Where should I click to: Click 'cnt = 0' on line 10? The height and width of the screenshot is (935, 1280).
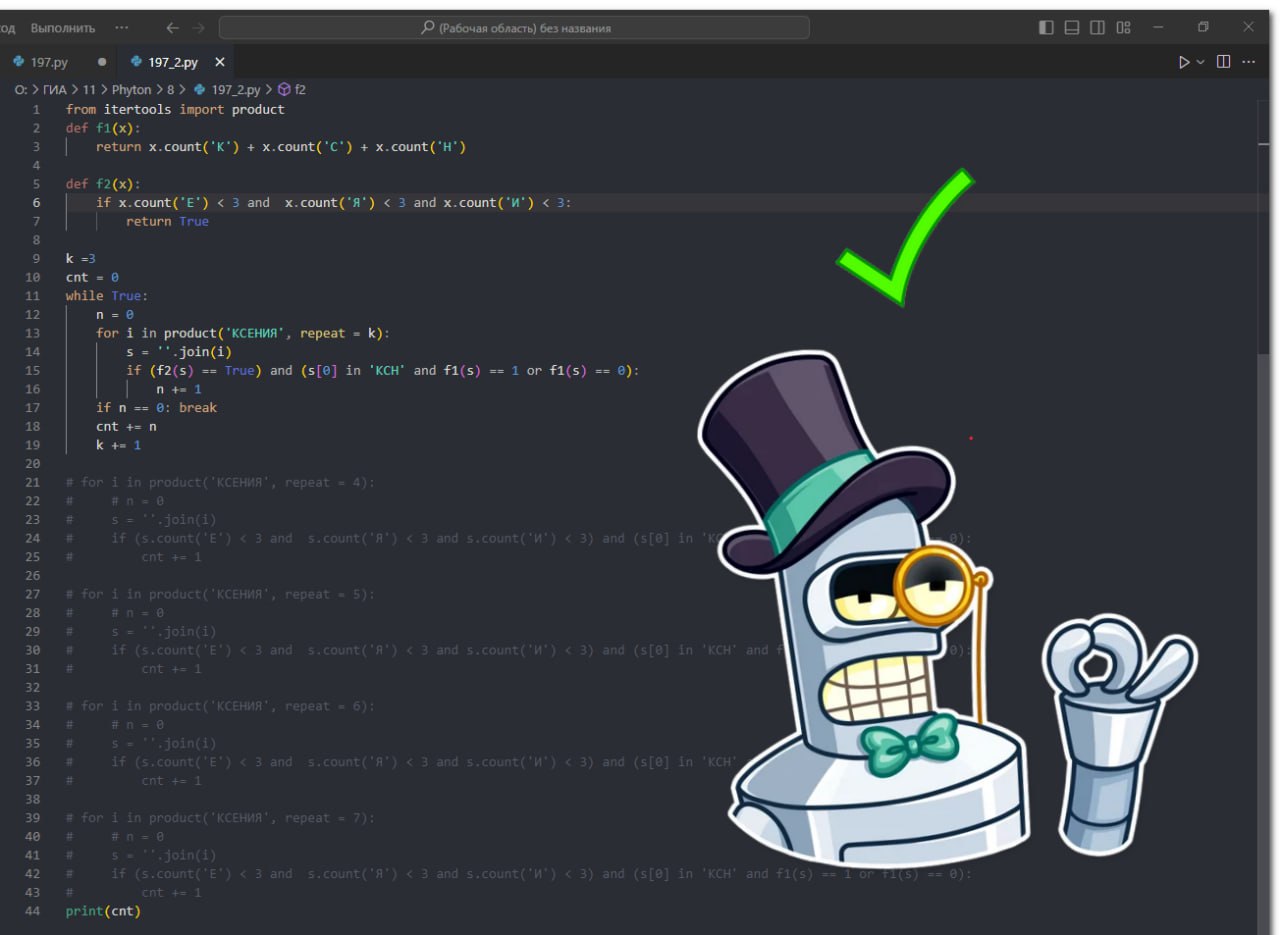(x=92, y=277)
